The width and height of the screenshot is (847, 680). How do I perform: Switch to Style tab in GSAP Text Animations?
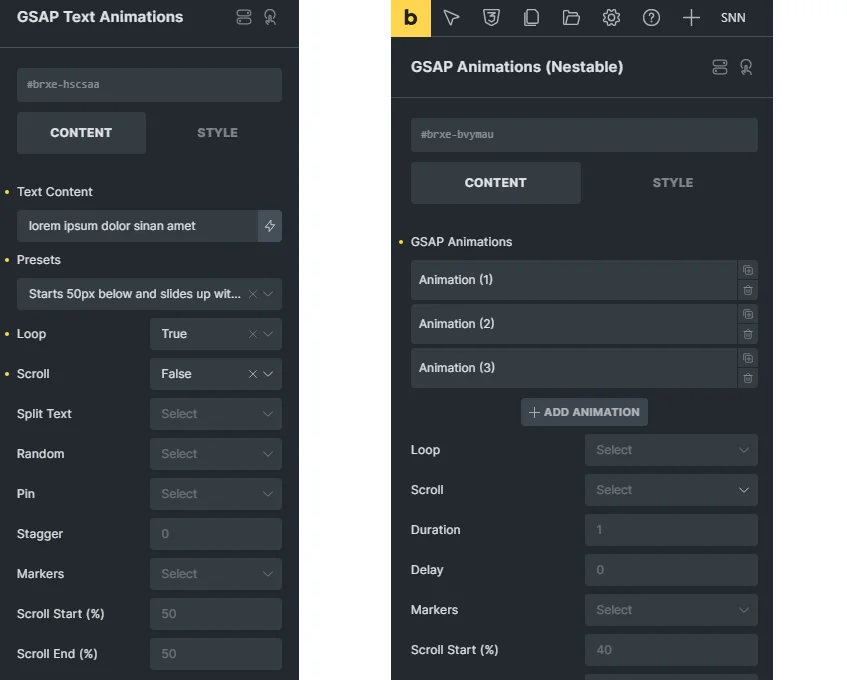pyautogui.click(x=217, y=133)
